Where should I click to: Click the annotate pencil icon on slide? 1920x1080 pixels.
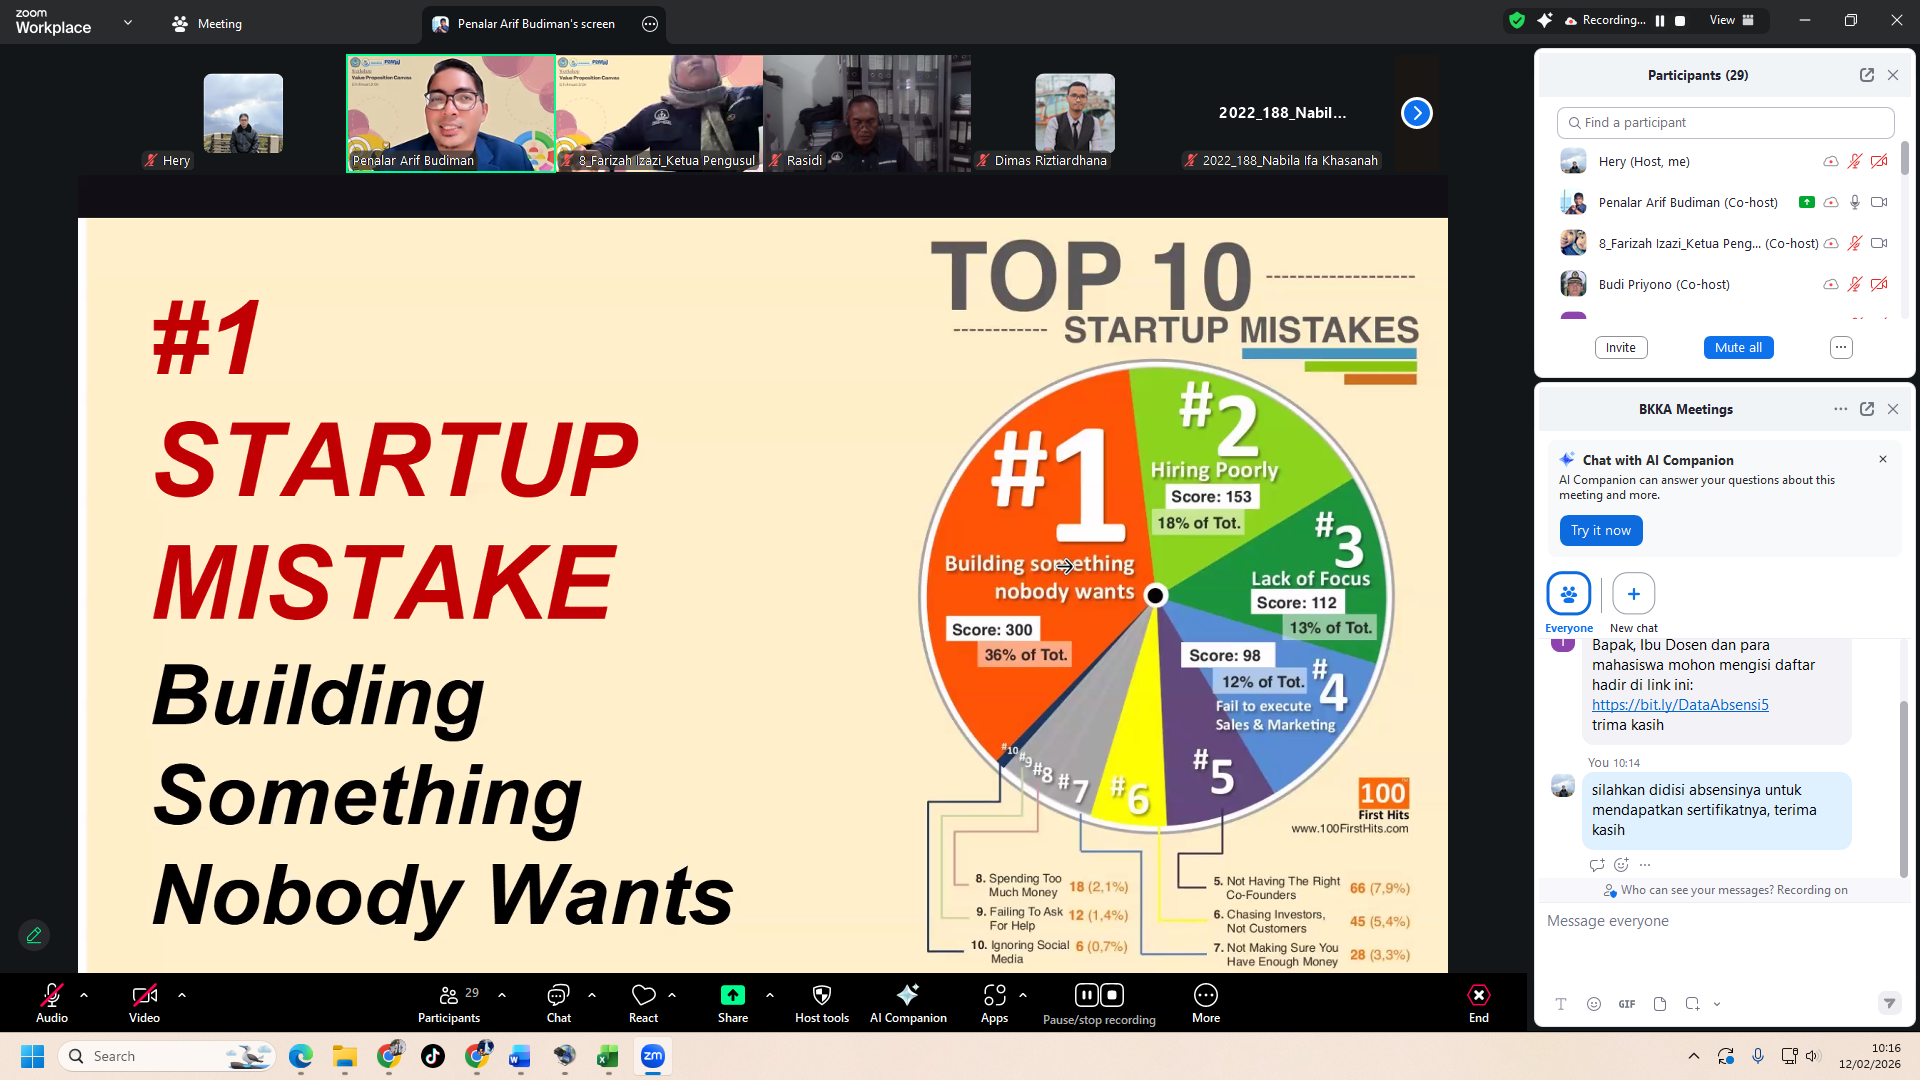tap(34, 935)
